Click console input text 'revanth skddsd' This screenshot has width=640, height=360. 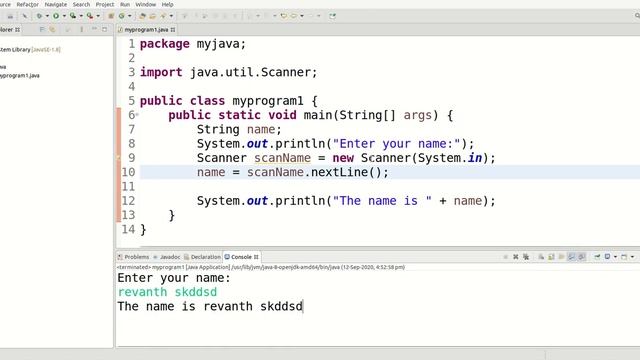167,292
